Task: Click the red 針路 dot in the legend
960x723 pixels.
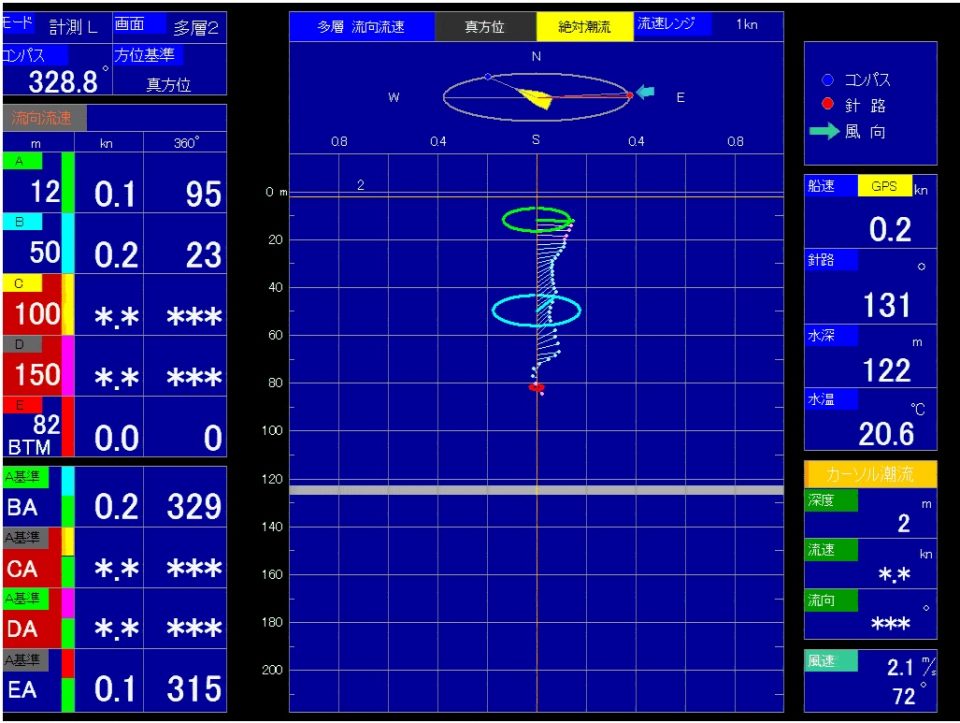Action: 826,105
